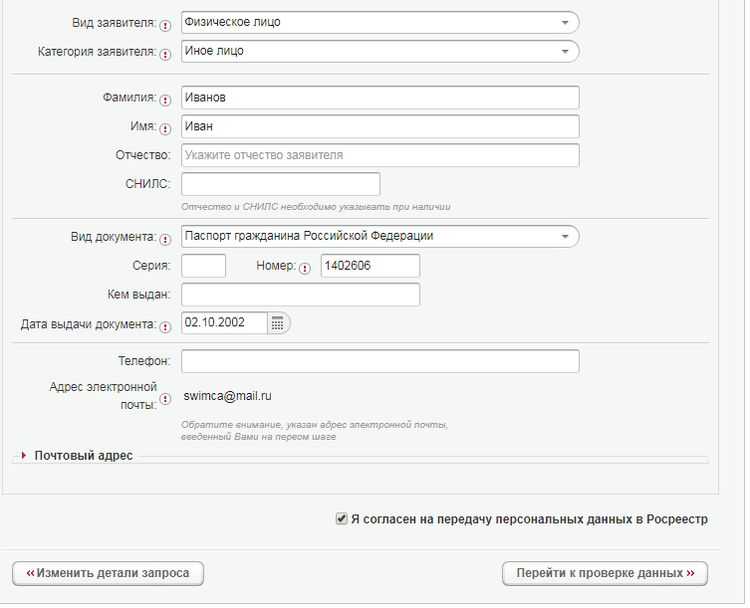Image resolution: width=750 pixels, height=608 pixels.
Task: Click the passport Серия input field
Action: (203, 266)
